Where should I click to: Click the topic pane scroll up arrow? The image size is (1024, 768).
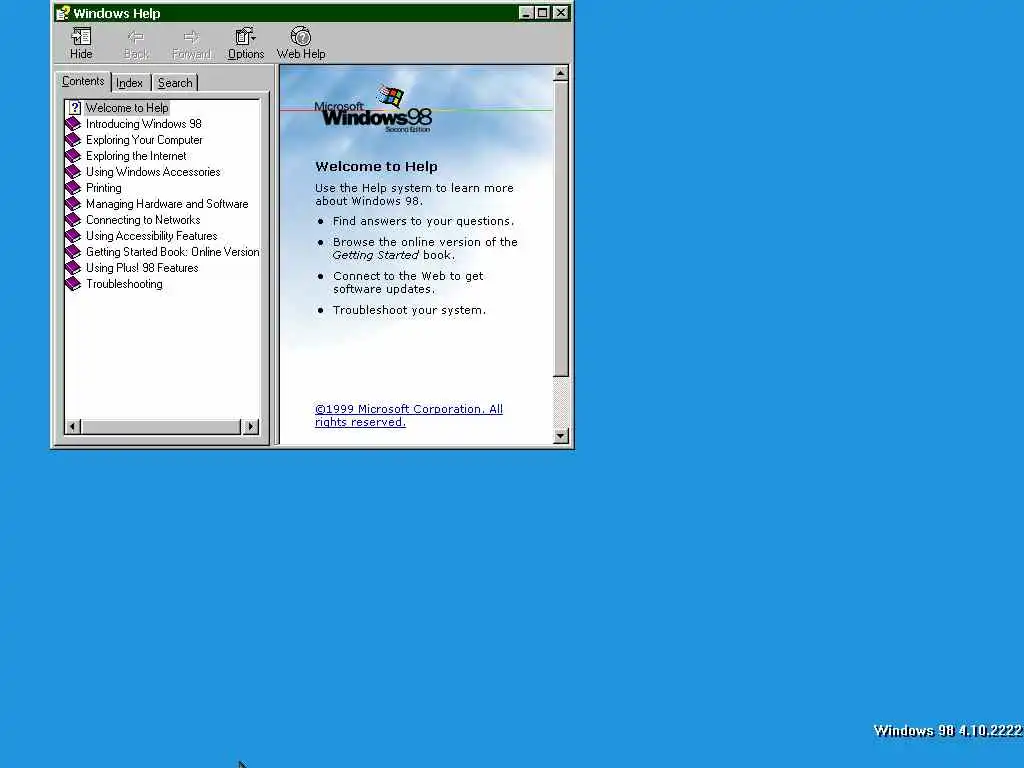coord(560,74)
